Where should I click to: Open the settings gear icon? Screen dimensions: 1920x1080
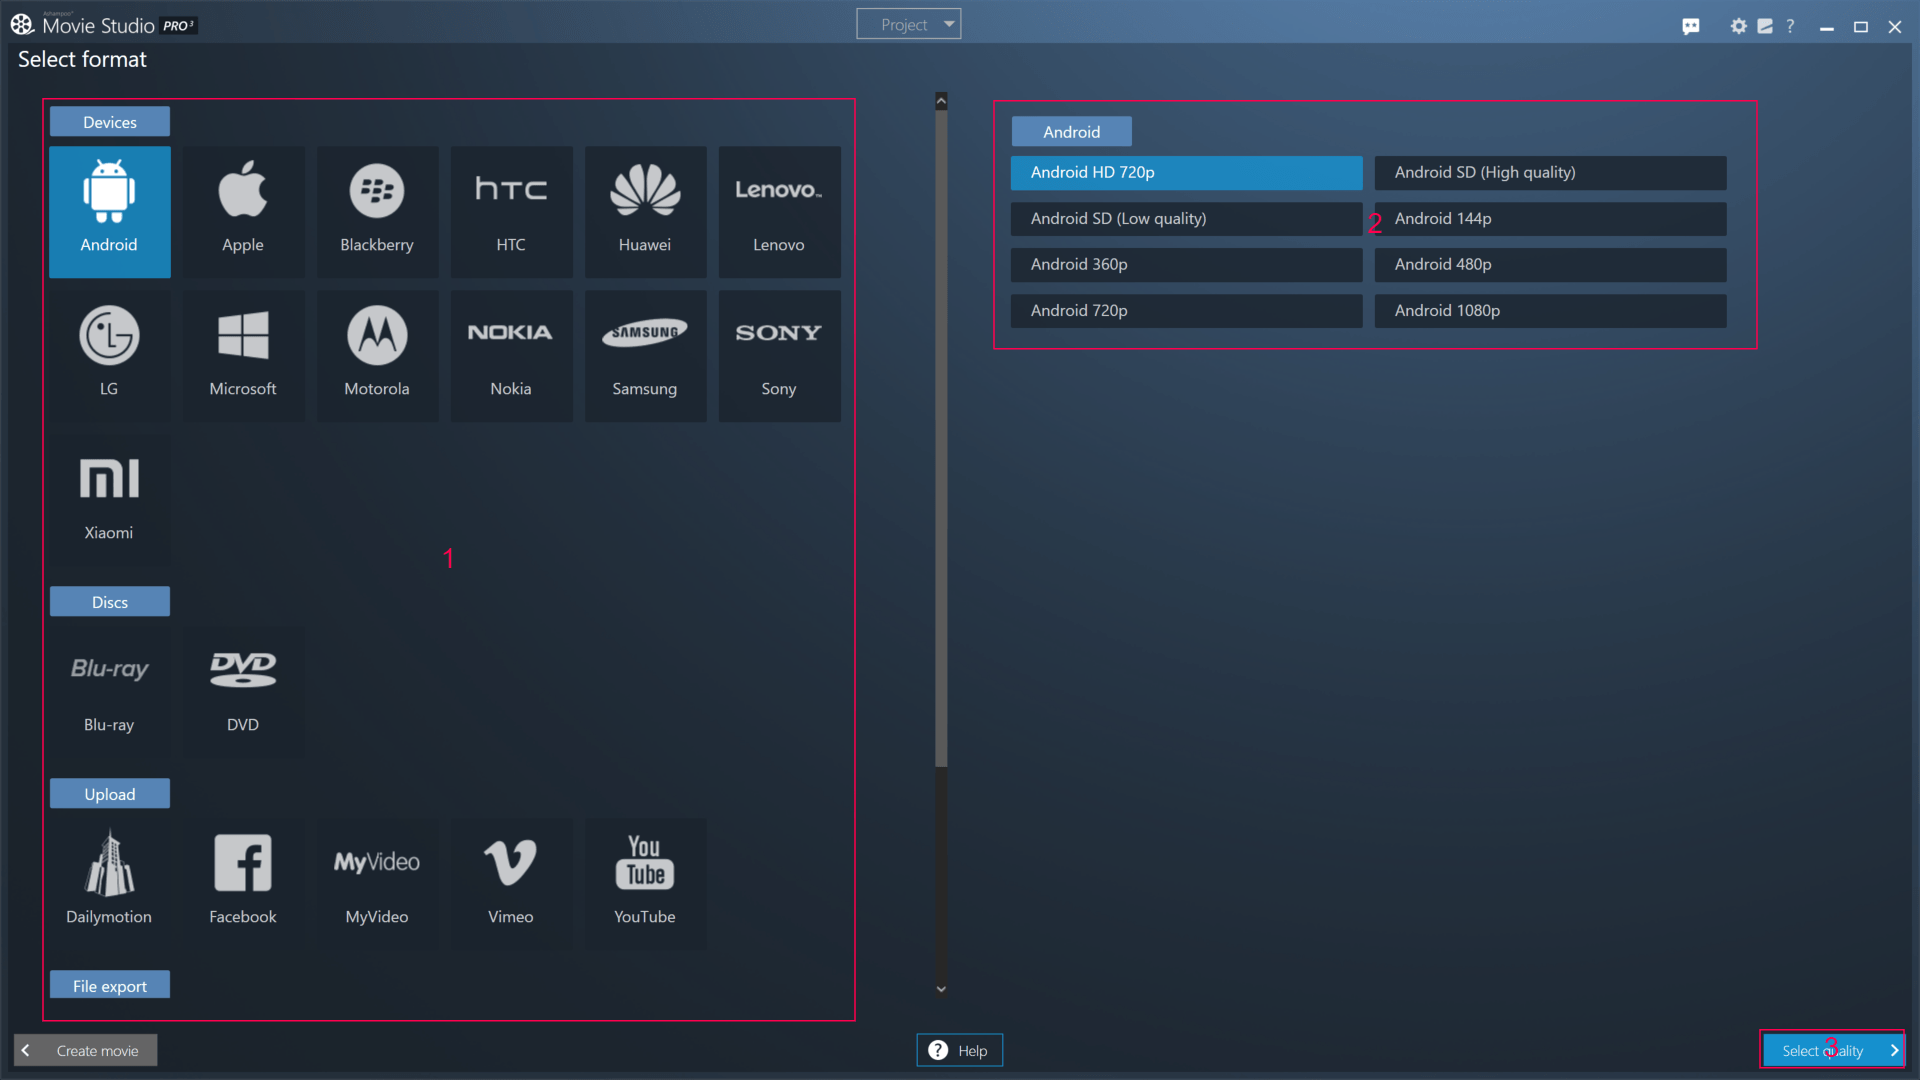(1738, 26)
